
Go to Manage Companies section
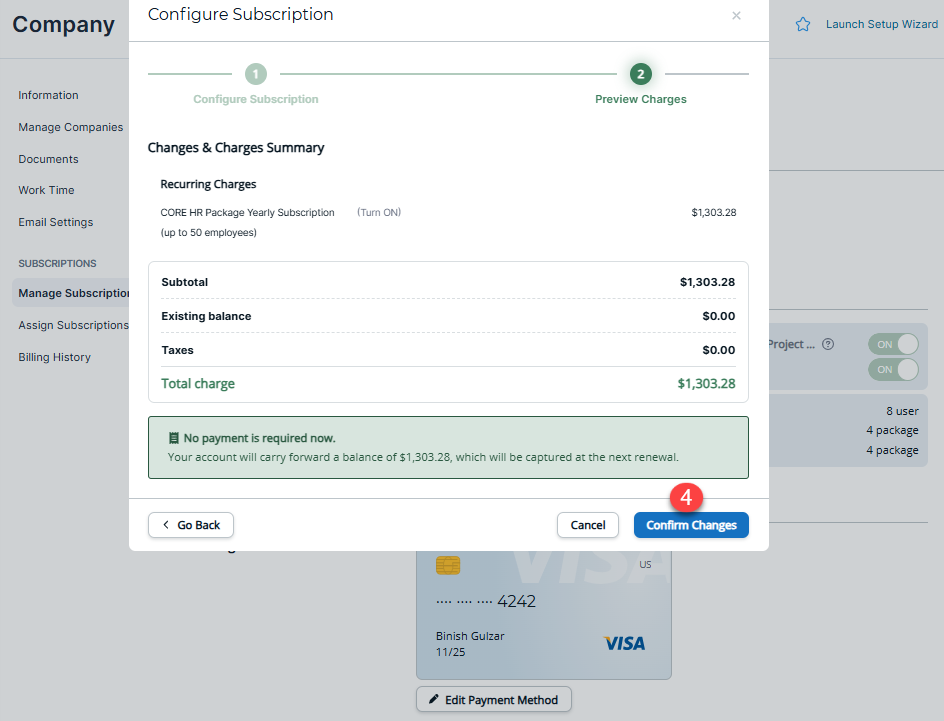pyautogui.click(x=70, y=127)
